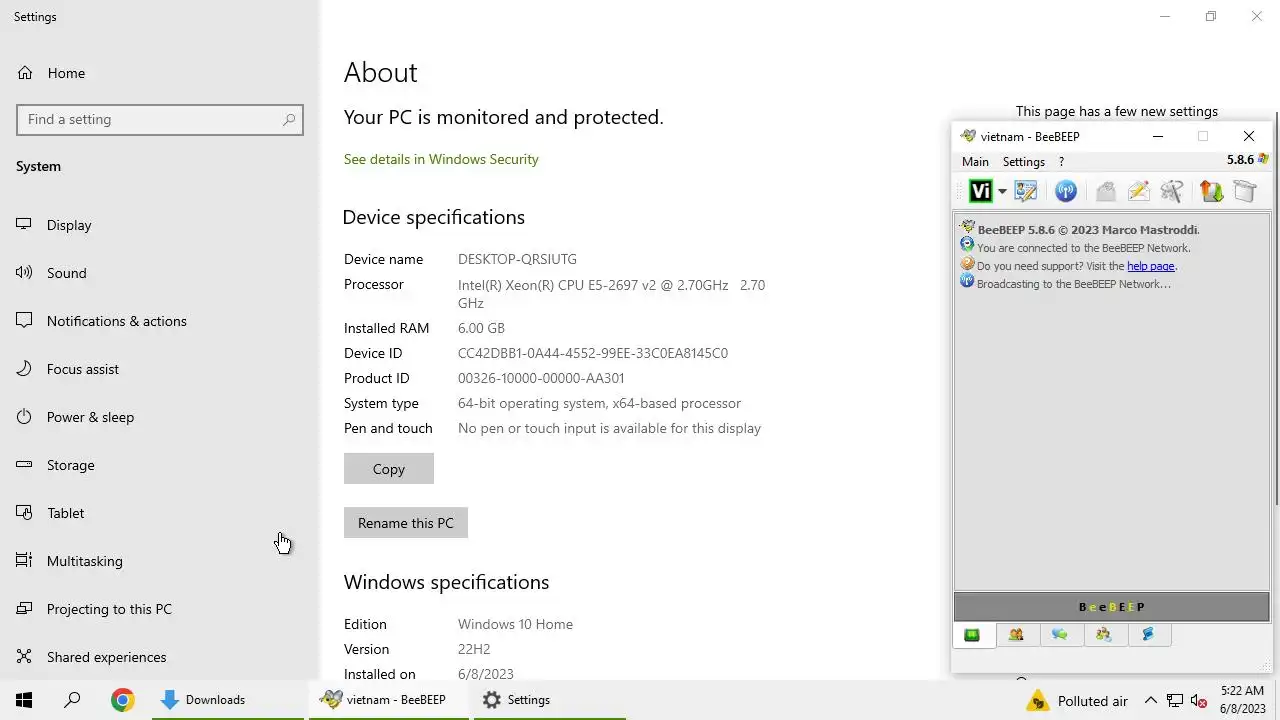This screenshot has width=1280, height=720.
Task: Click the bee icon beside BeeBEEP copyright line
Action: pyautogui.click(x=967, y=228)
